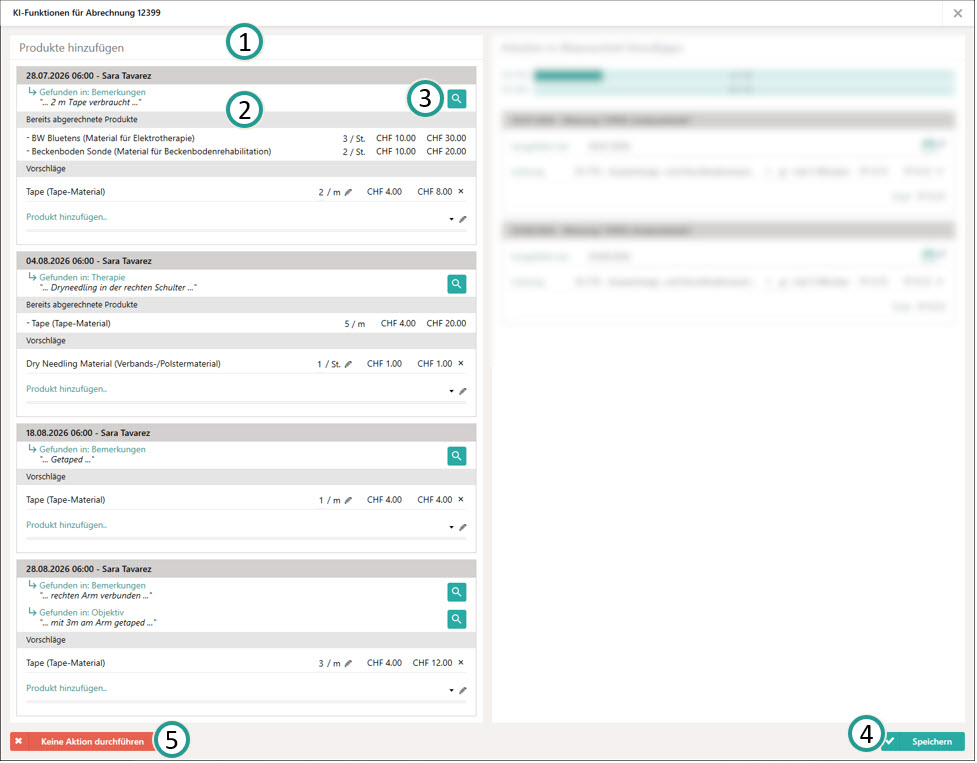977x763 pixels.
Task: Save with the Speichern button
Action: [923, 742]
